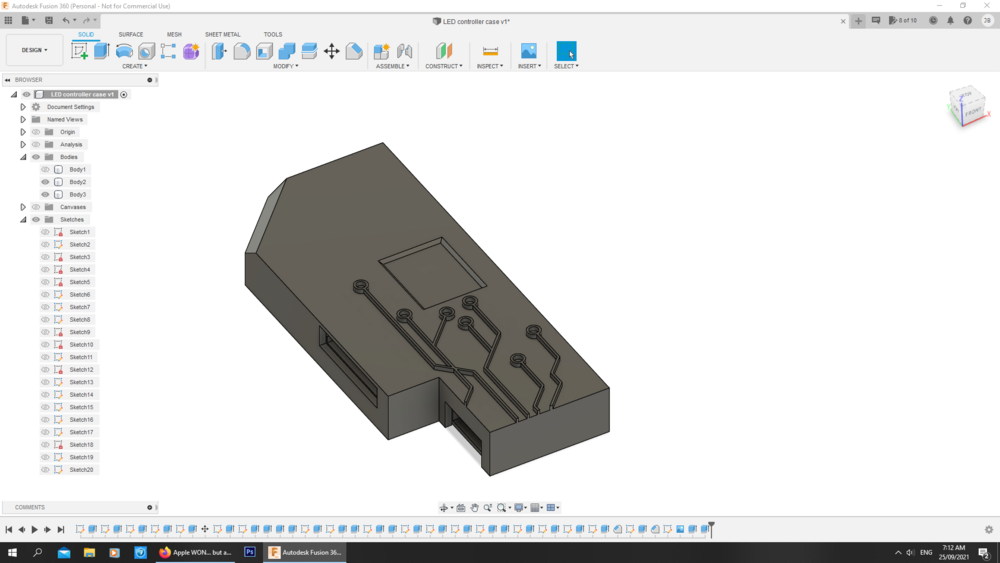Open timeline settings gear icon
Viewport: 1000px width, 563px height.
(x=989, y=530)
